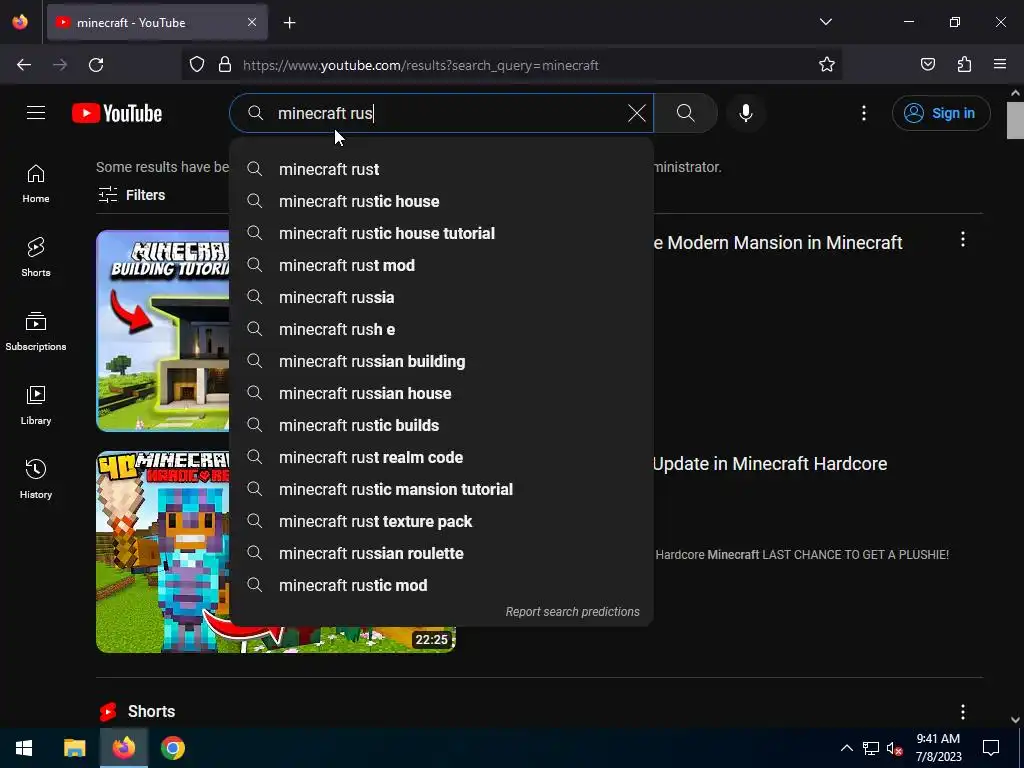
Task: Open File Explorer from the taskbar
Action: click(74, 748)
